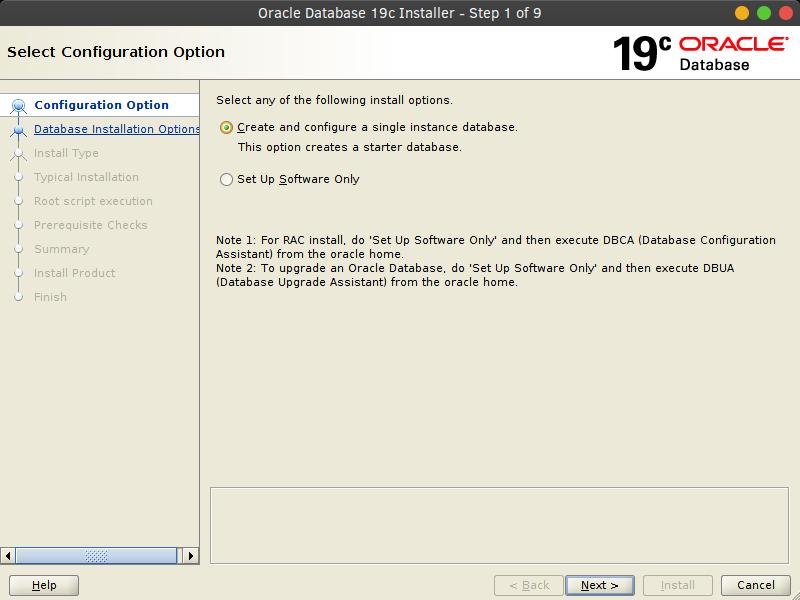Click the Finish step marker icon

pyautogui.click(x=19, y=297)
